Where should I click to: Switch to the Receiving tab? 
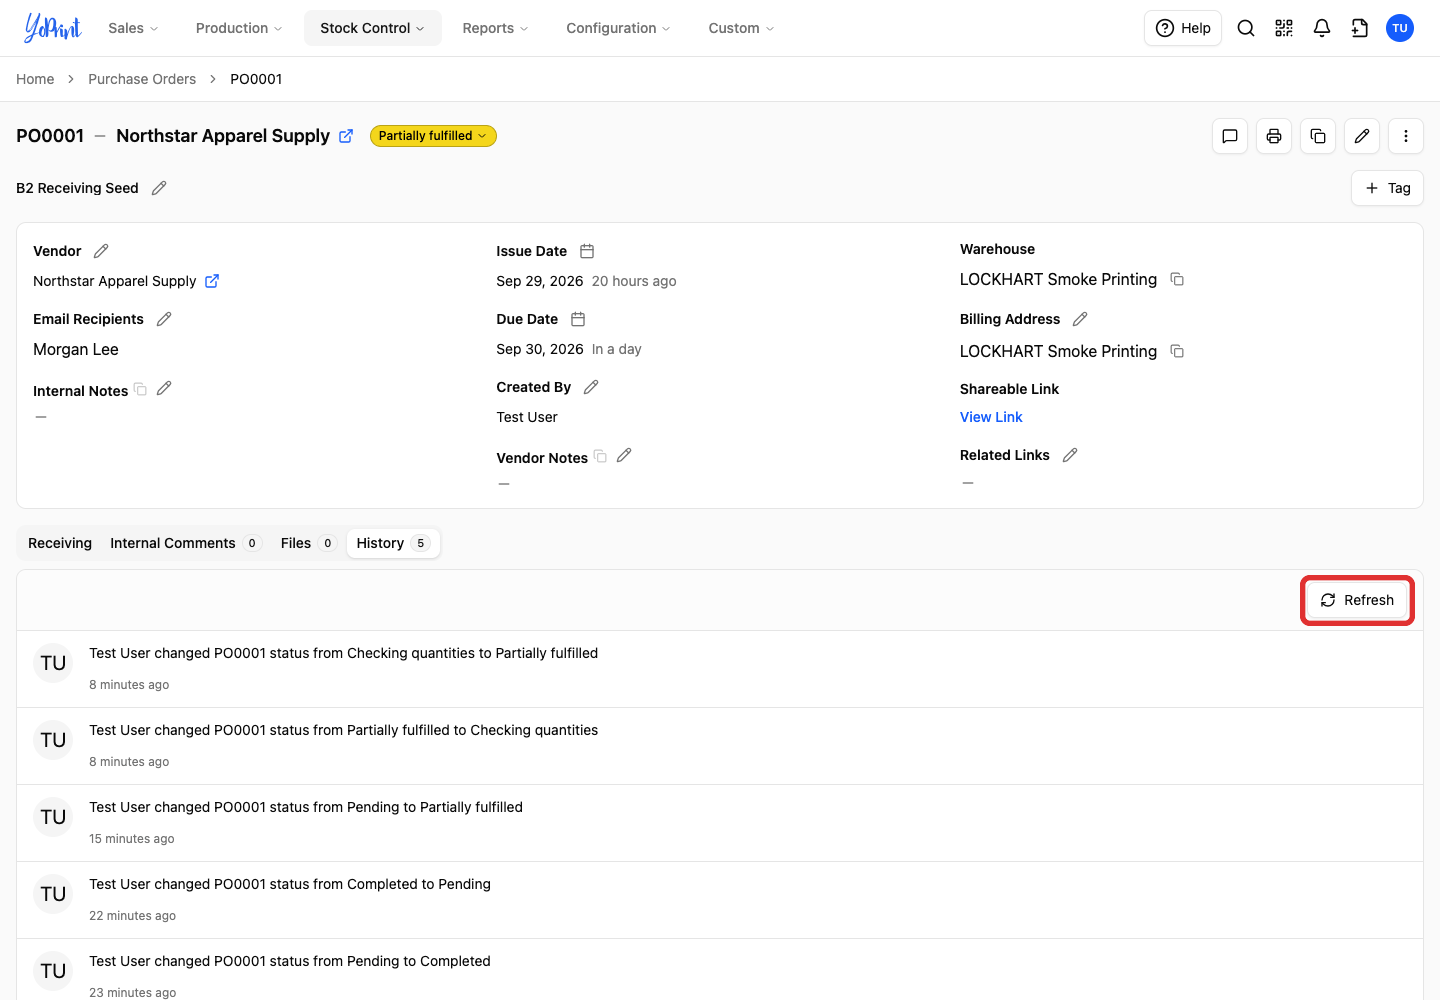60,543
